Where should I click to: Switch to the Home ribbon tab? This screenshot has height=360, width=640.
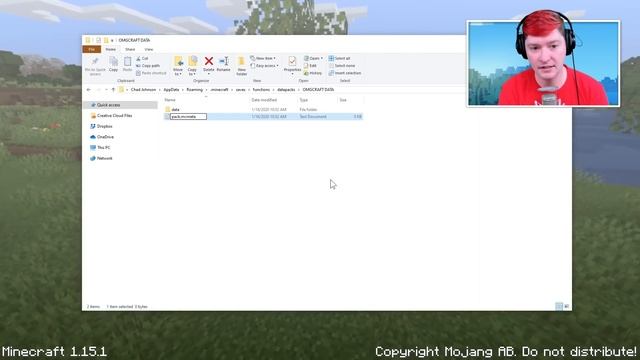111,49
